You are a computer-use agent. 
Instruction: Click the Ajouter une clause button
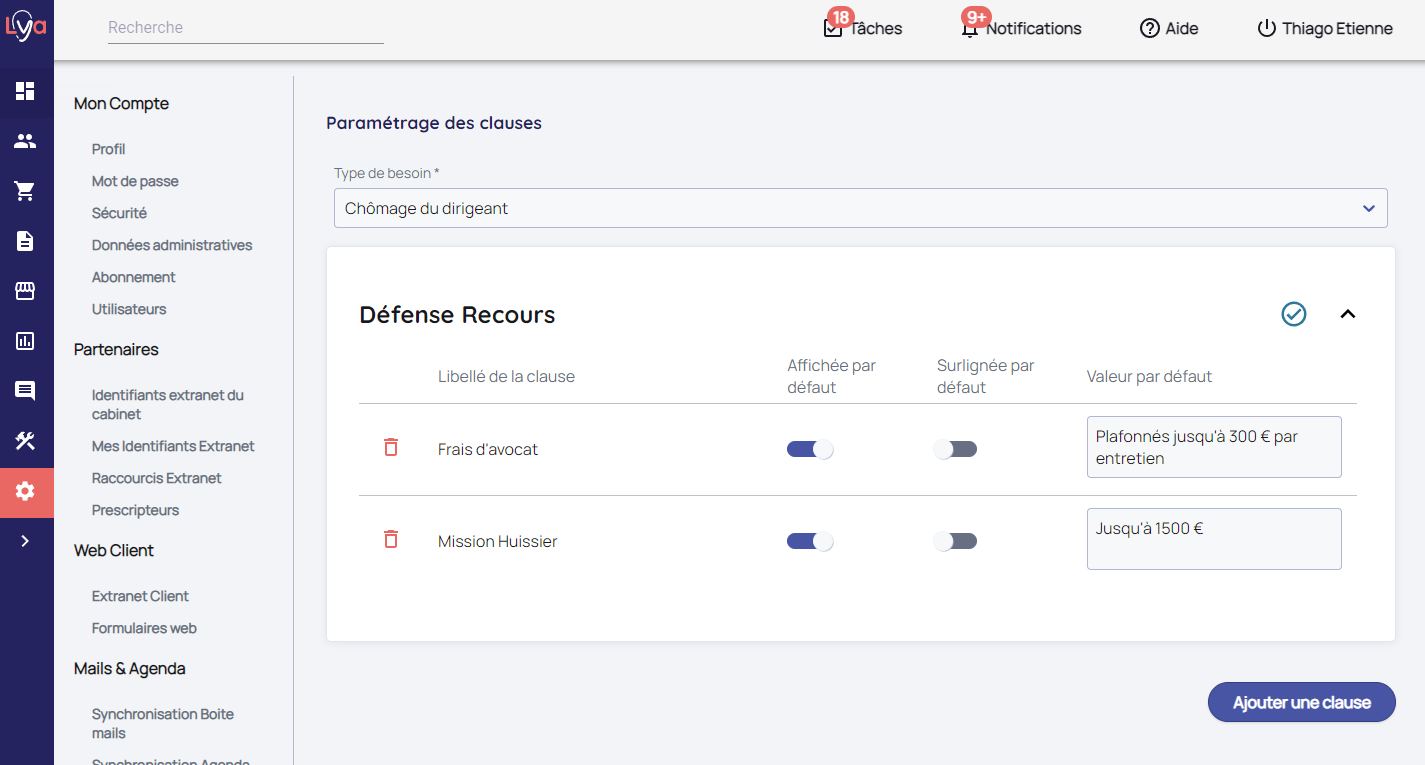[x=1301, y=702]
